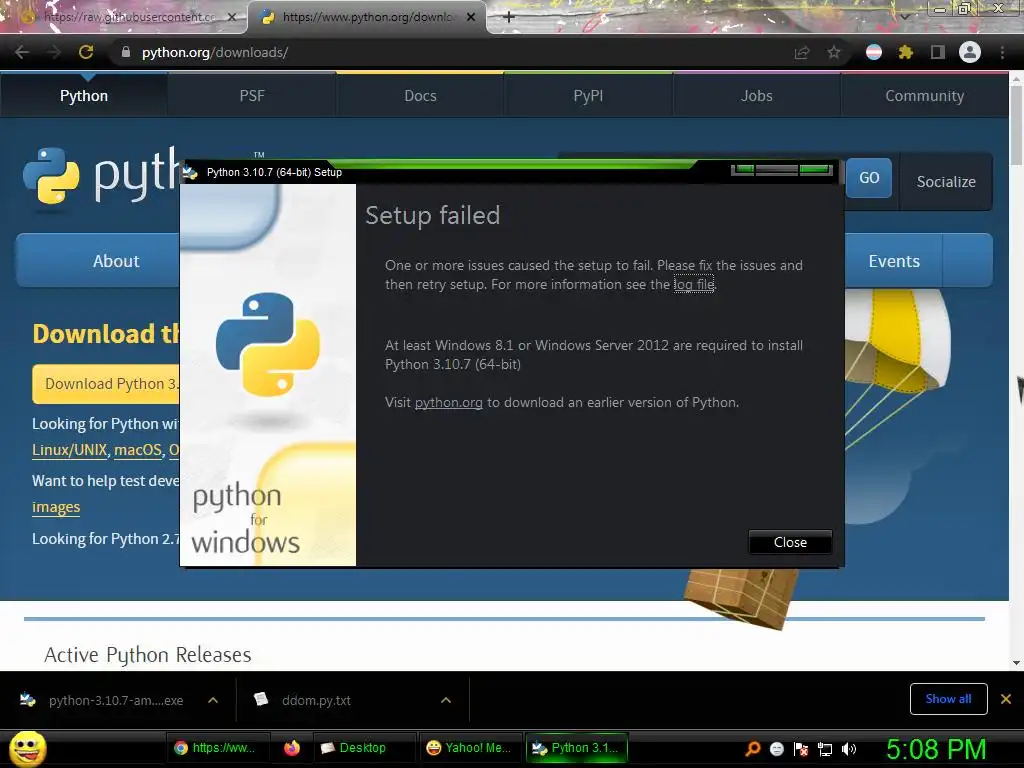This screenshot has height=768, width=1024.
Task: Click the search magnifier tray icon
Action: pos(752,749)
